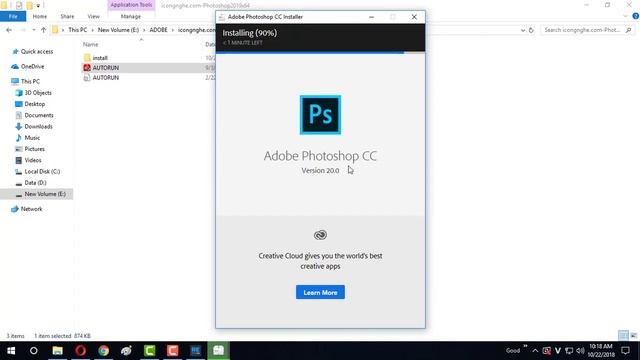Launch Opera browser from taskbar
The height and width of the screenshot is (360, 640).
click(80, 351)
